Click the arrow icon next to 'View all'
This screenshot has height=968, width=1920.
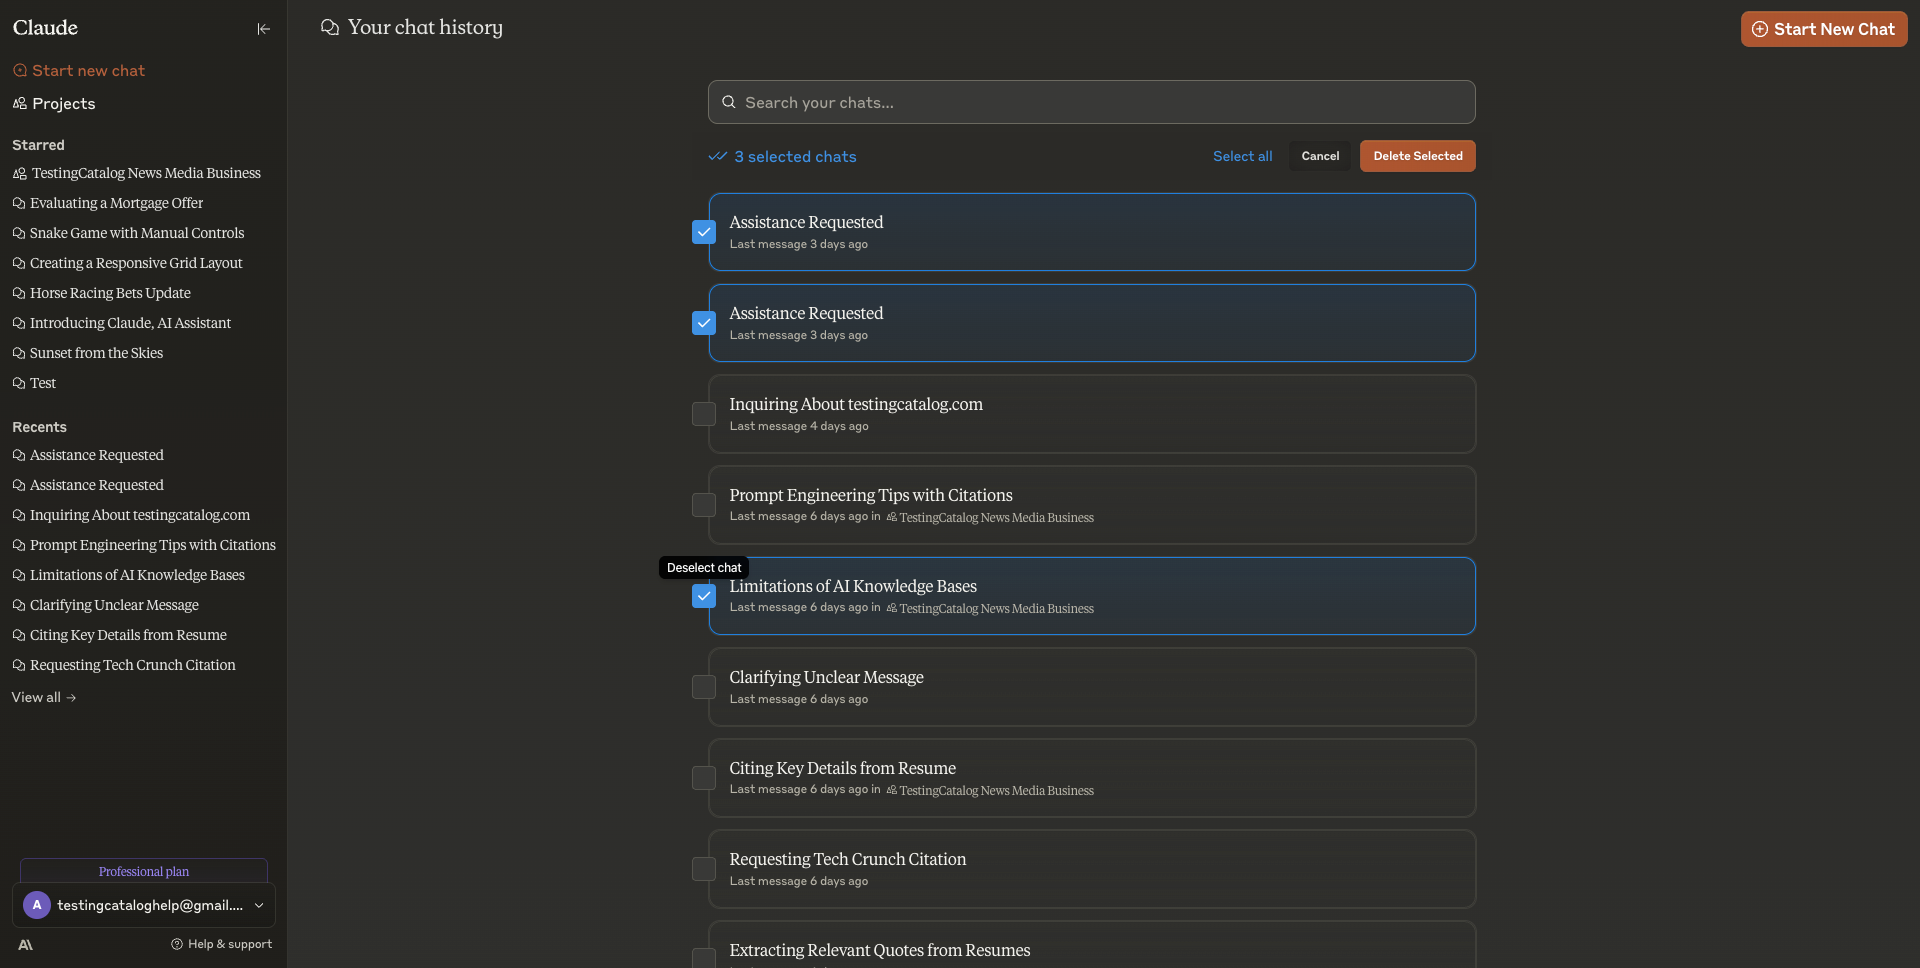[71, 698]
